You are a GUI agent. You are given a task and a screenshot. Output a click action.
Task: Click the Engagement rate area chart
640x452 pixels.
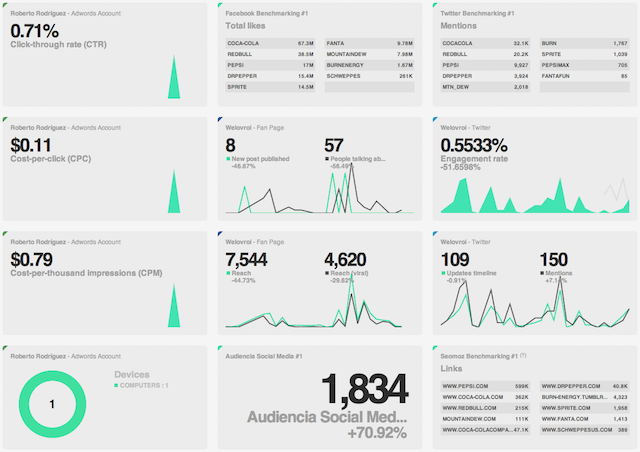(x=535, y=195)
